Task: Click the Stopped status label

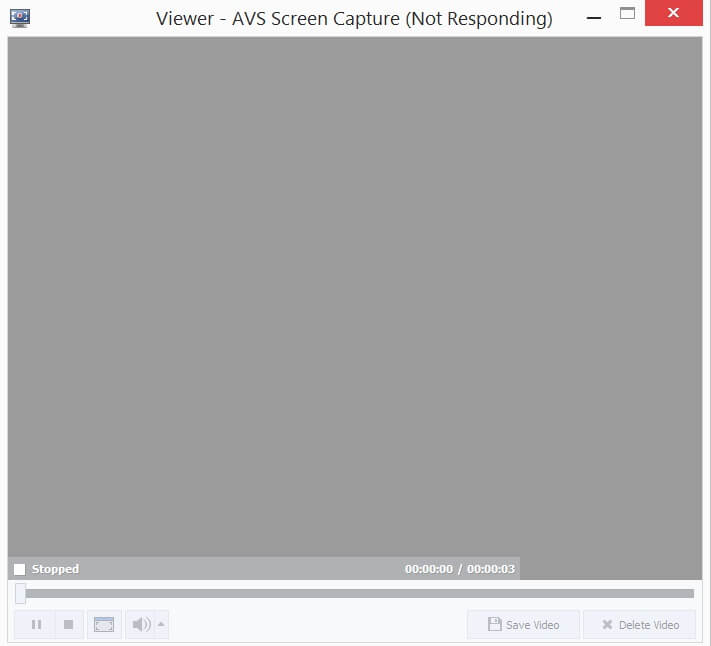Action: pyautogui.click(x=55, y=569)
